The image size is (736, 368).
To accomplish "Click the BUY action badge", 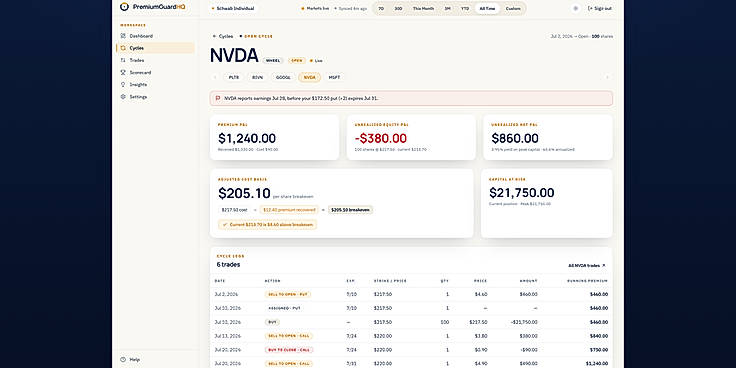I will 272,322.
